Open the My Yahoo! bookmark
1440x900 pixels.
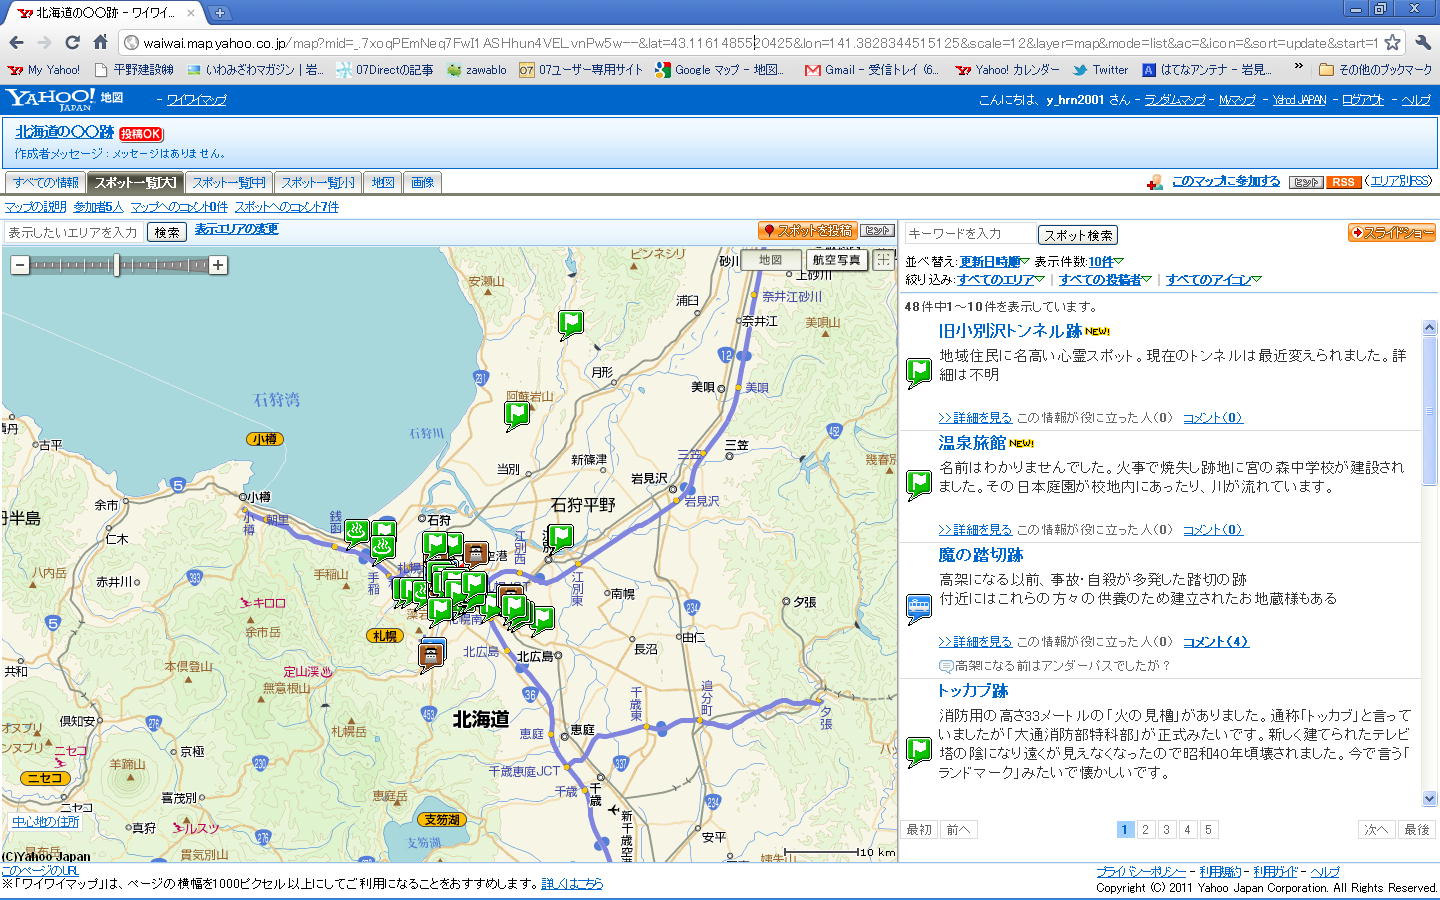[44, 70]
